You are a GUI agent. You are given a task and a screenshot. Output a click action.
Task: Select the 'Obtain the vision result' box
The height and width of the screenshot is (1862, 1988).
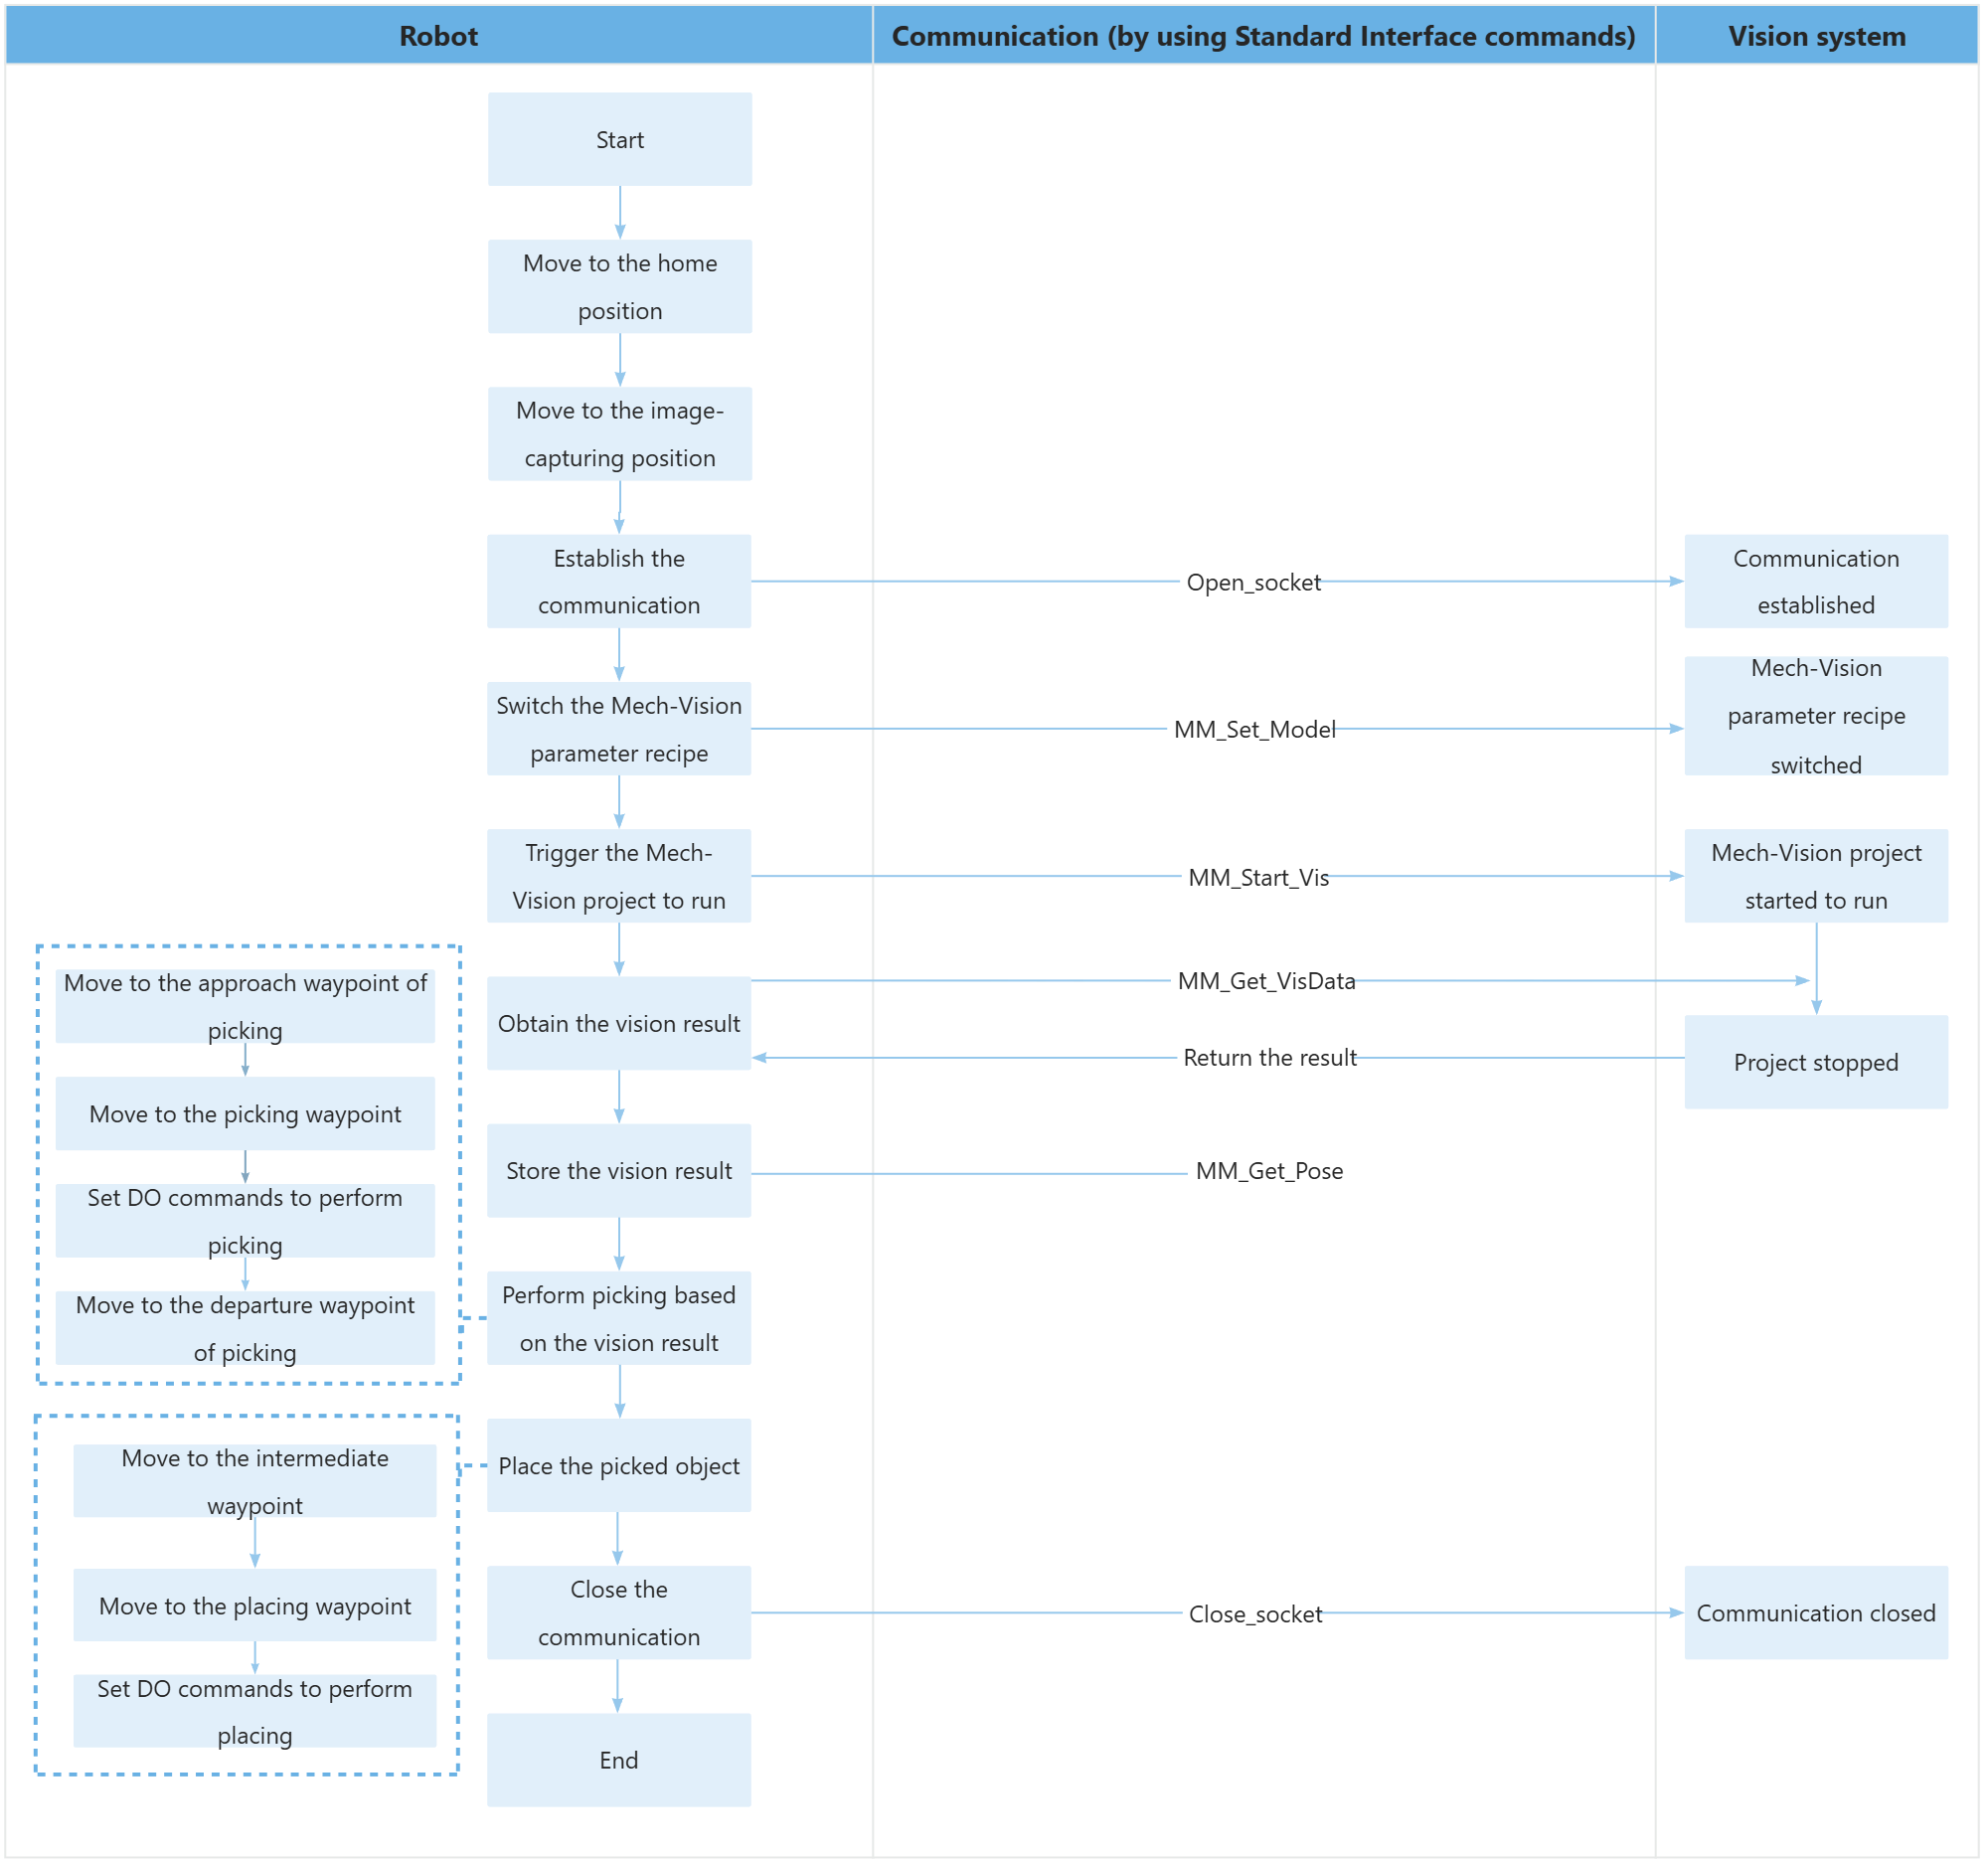coord(618,1023)
